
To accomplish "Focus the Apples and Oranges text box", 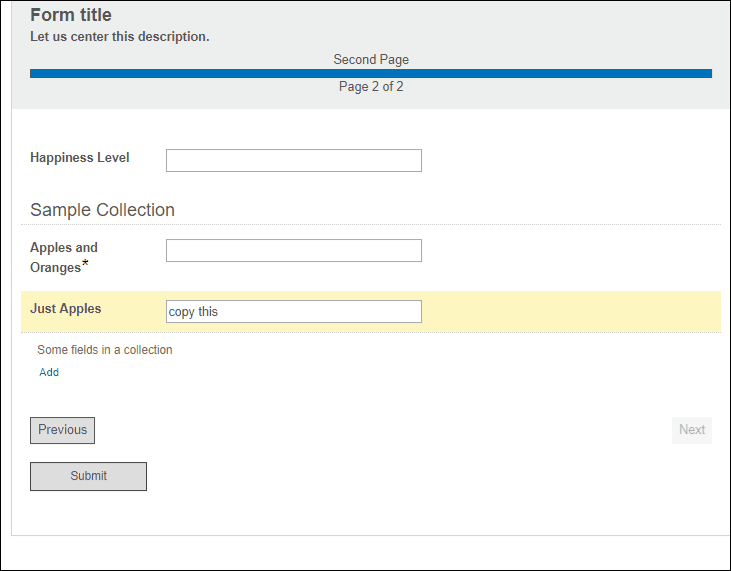I will point(294,251).
